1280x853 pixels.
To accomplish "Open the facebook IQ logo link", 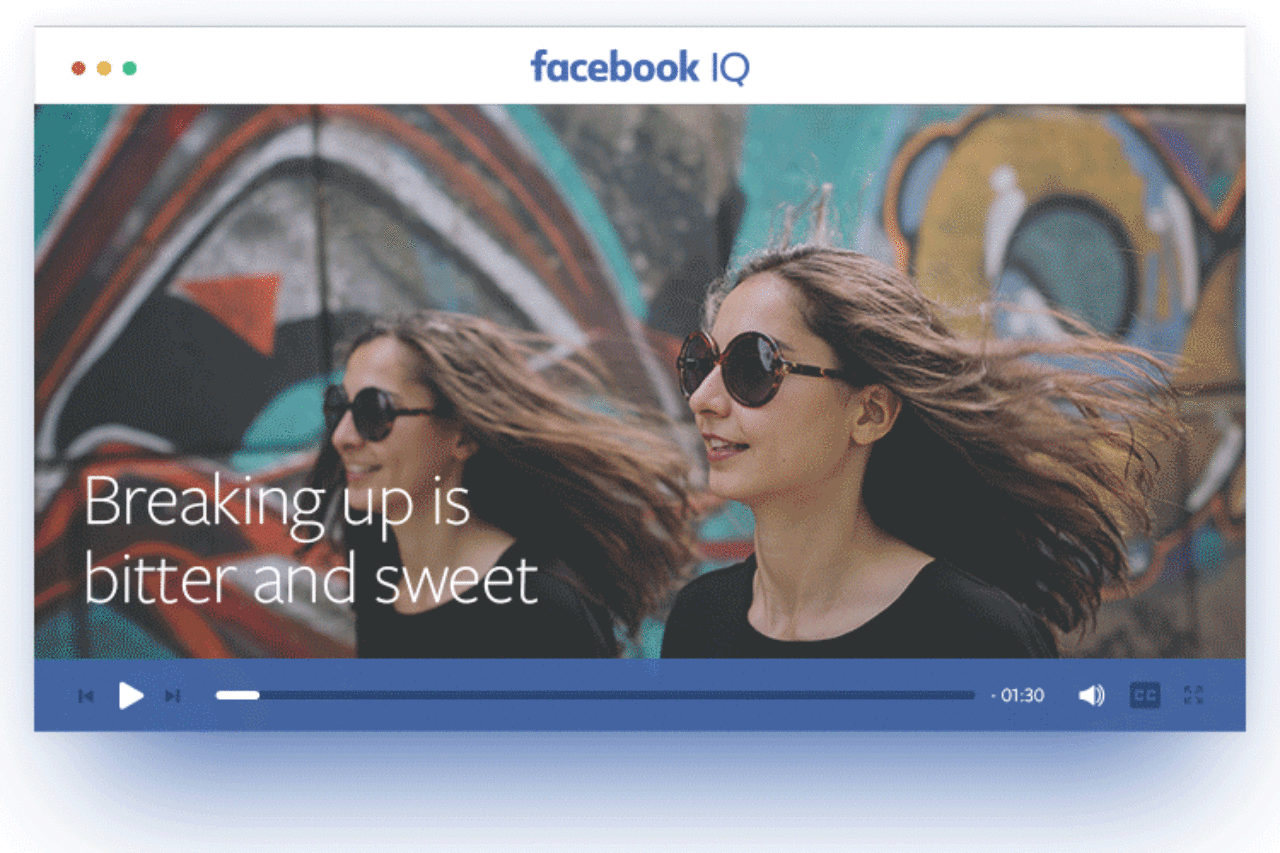I will [x=639, y=68].
